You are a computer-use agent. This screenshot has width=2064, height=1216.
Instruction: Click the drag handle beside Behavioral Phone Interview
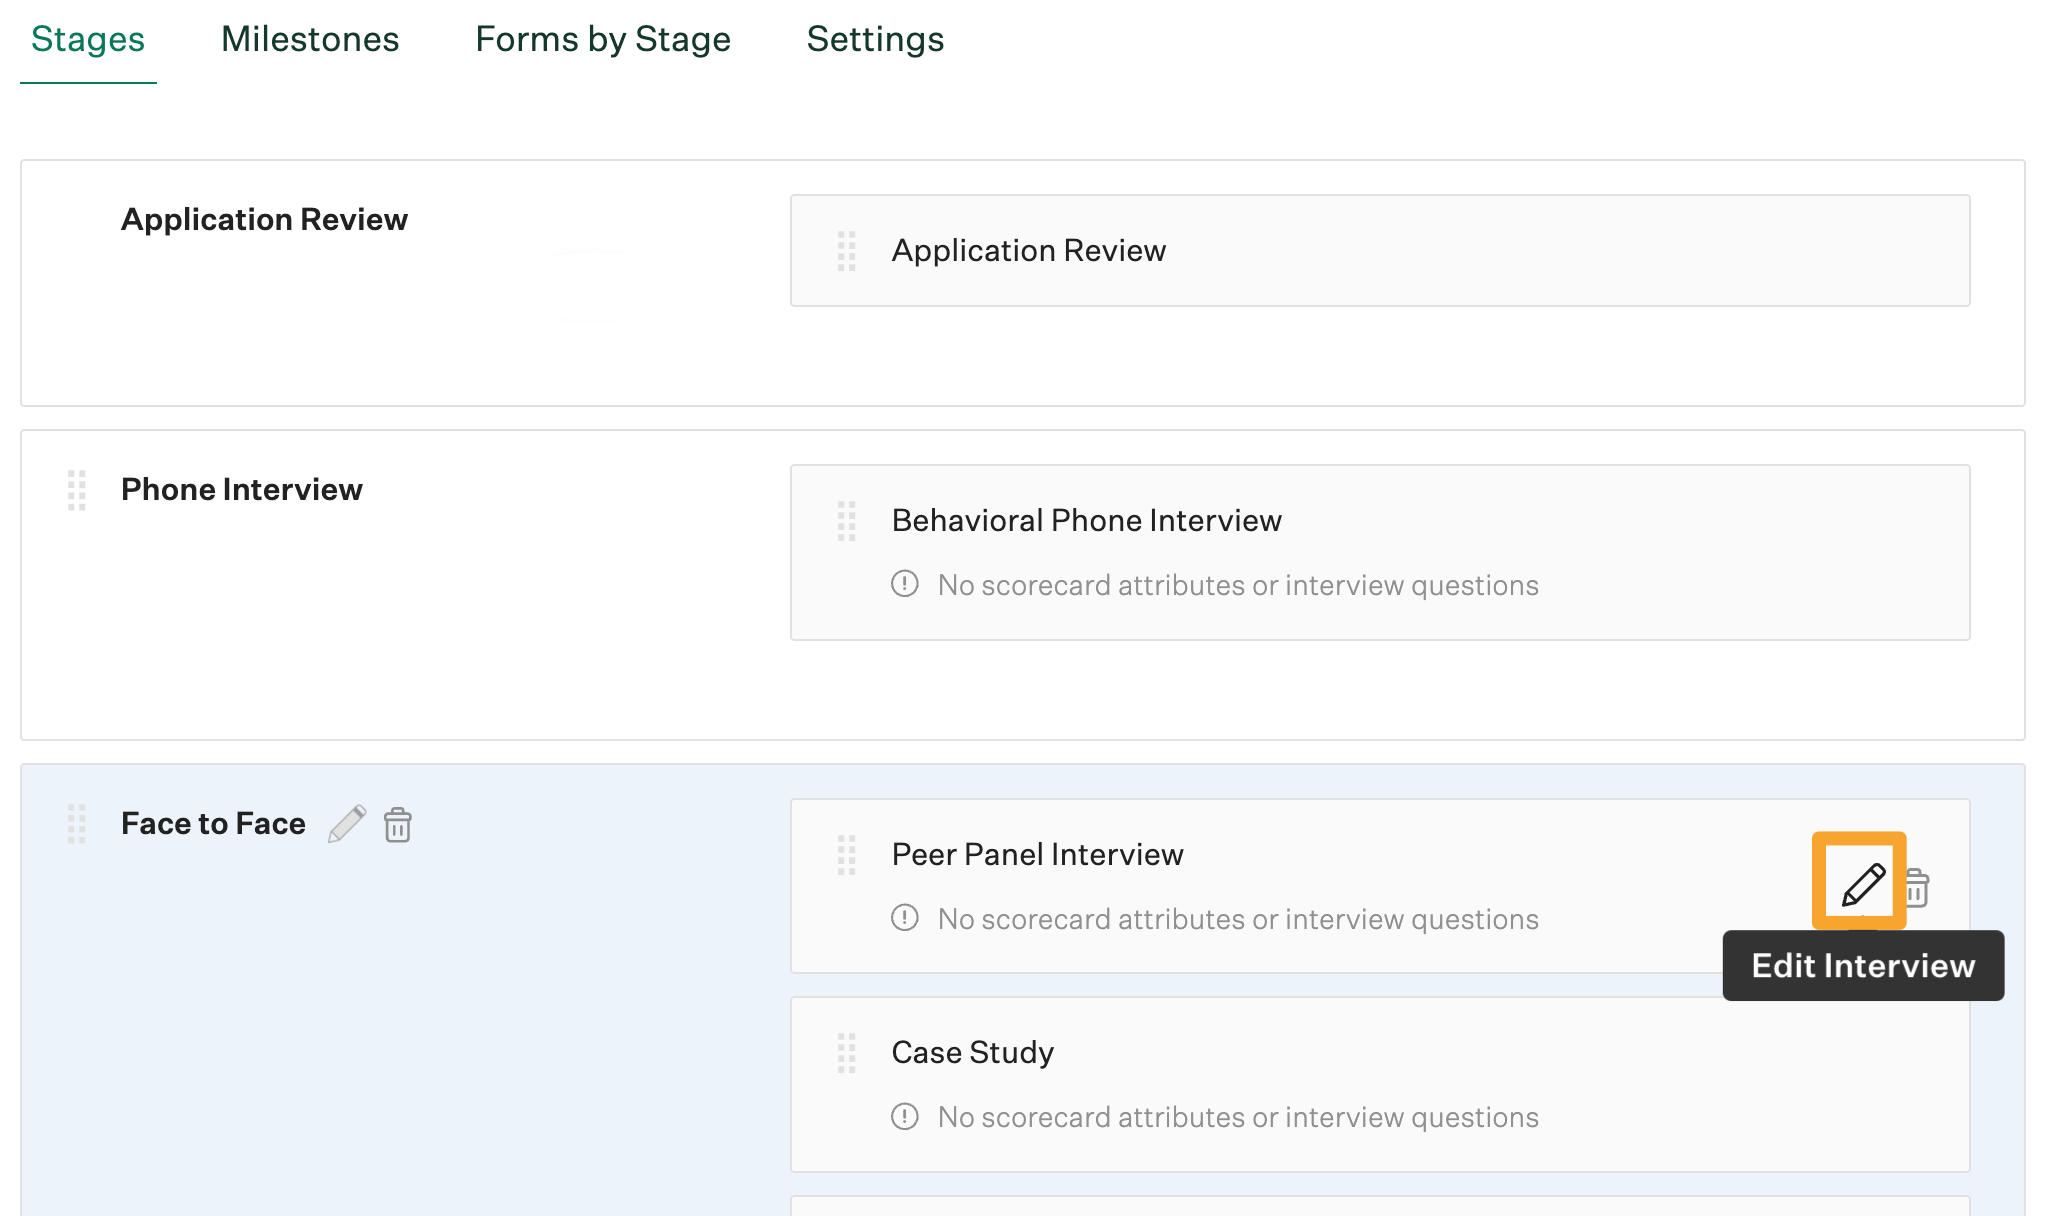846,521
